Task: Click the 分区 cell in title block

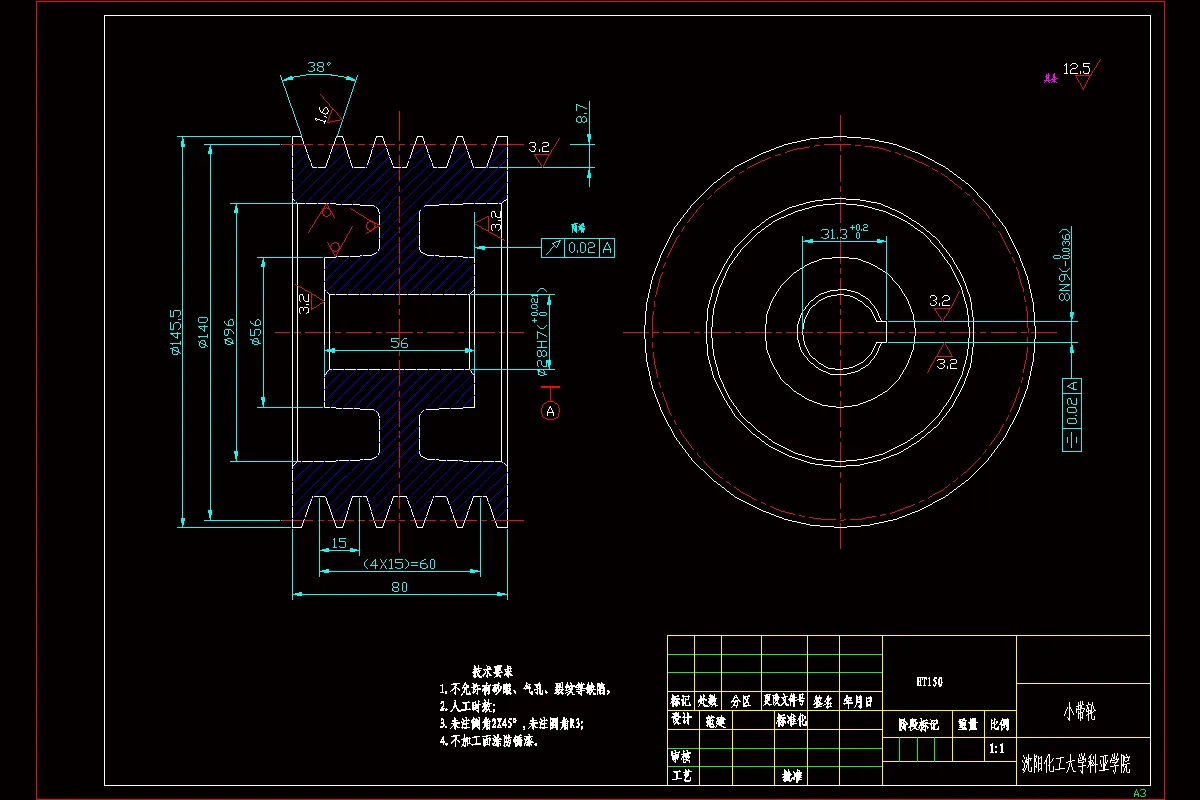Action: (740, 701)
